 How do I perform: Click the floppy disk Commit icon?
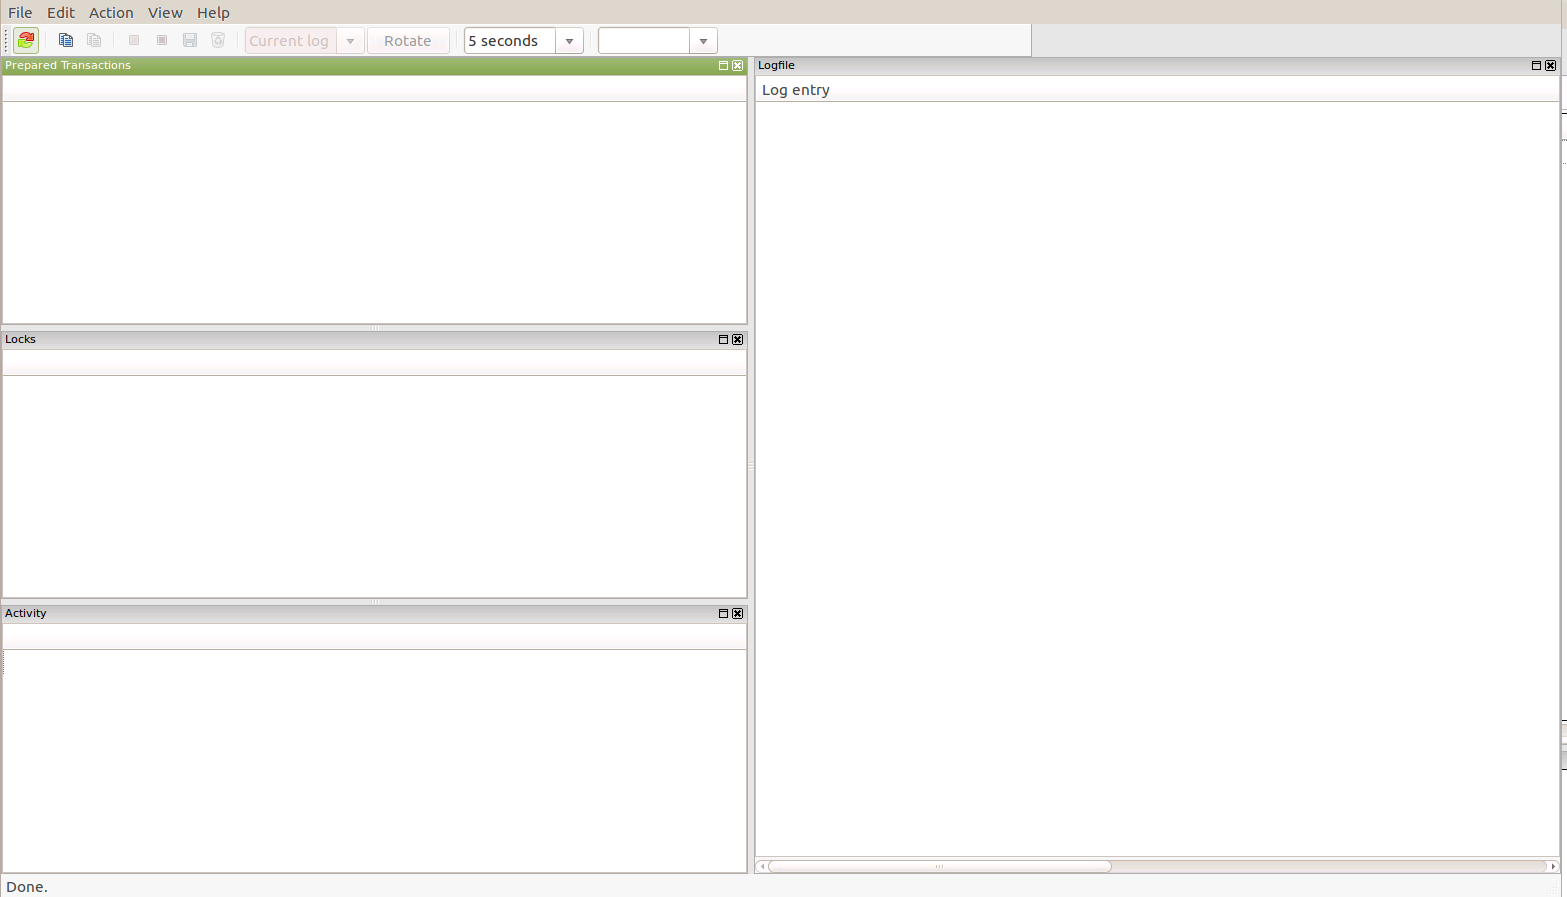pos(190,40)
